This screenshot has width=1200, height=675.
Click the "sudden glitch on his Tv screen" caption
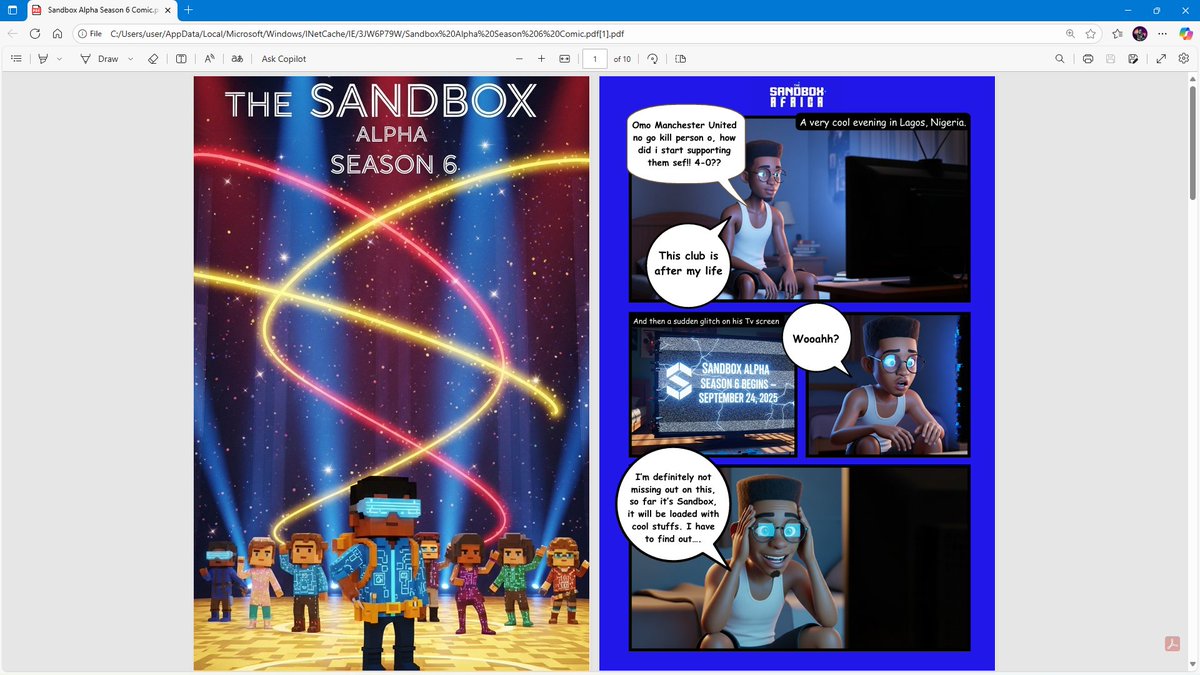pos(706,321)
